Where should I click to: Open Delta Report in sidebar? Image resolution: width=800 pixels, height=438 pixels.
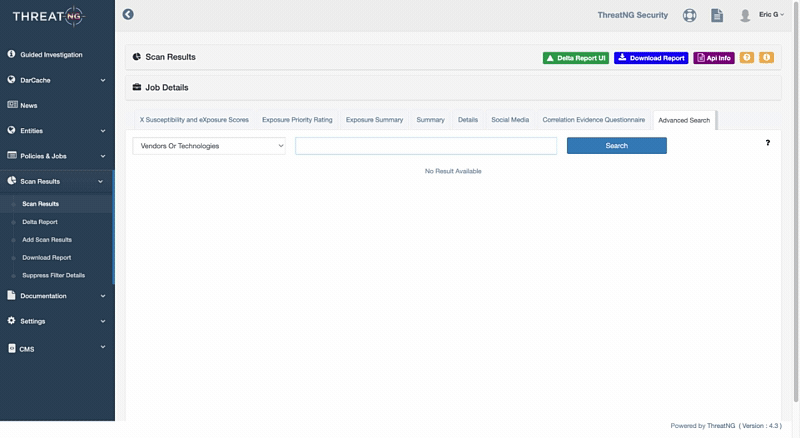40,222
